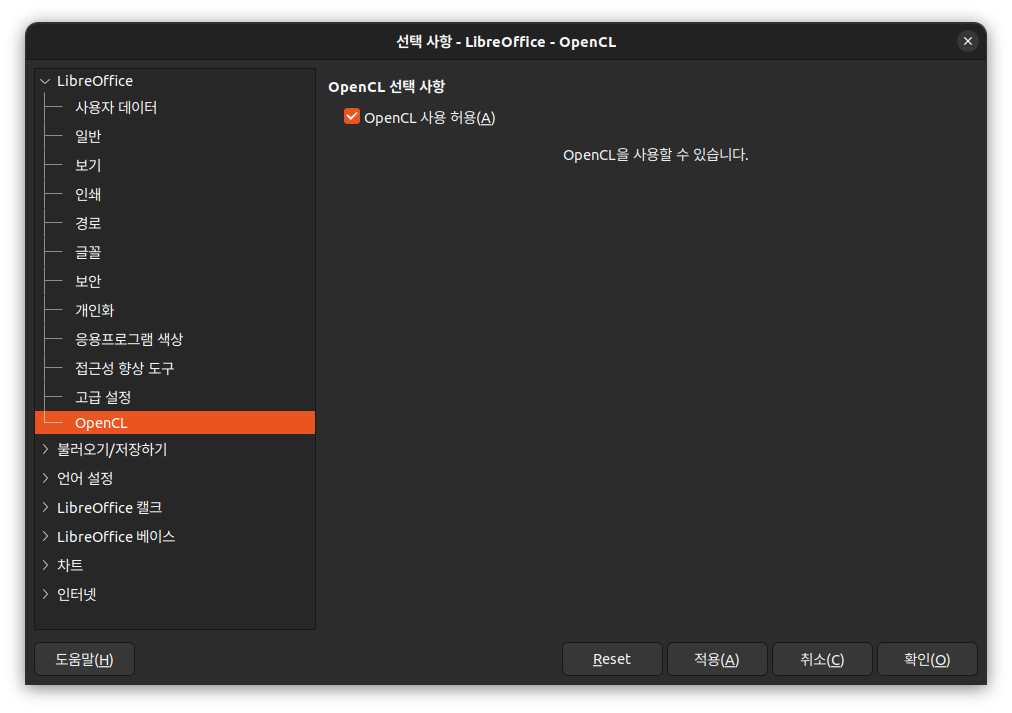Select 경로 in the options tree
1012x713 pixels.
pos(88,224)
